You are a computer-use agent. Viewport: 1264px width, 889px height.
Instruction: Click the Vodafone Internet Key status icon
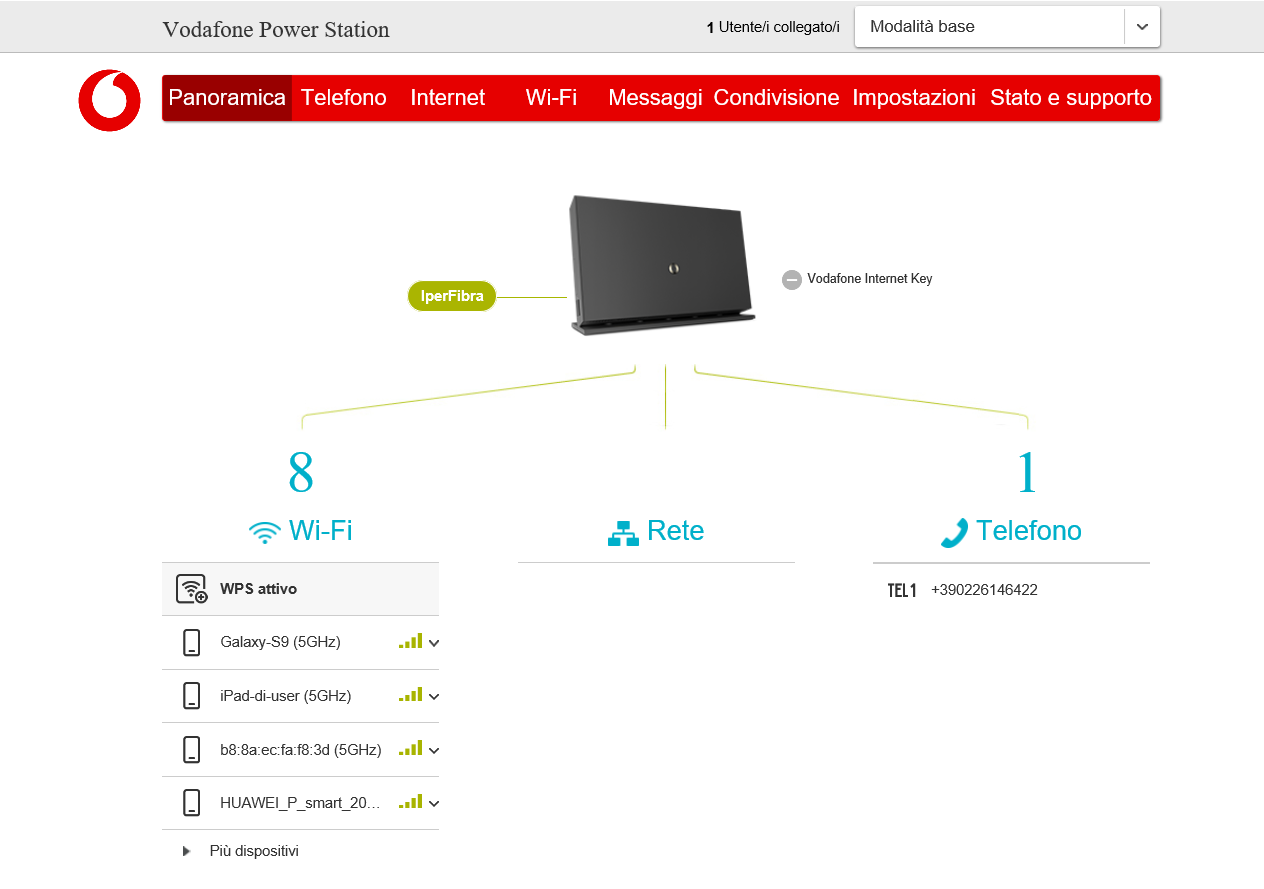792,280
